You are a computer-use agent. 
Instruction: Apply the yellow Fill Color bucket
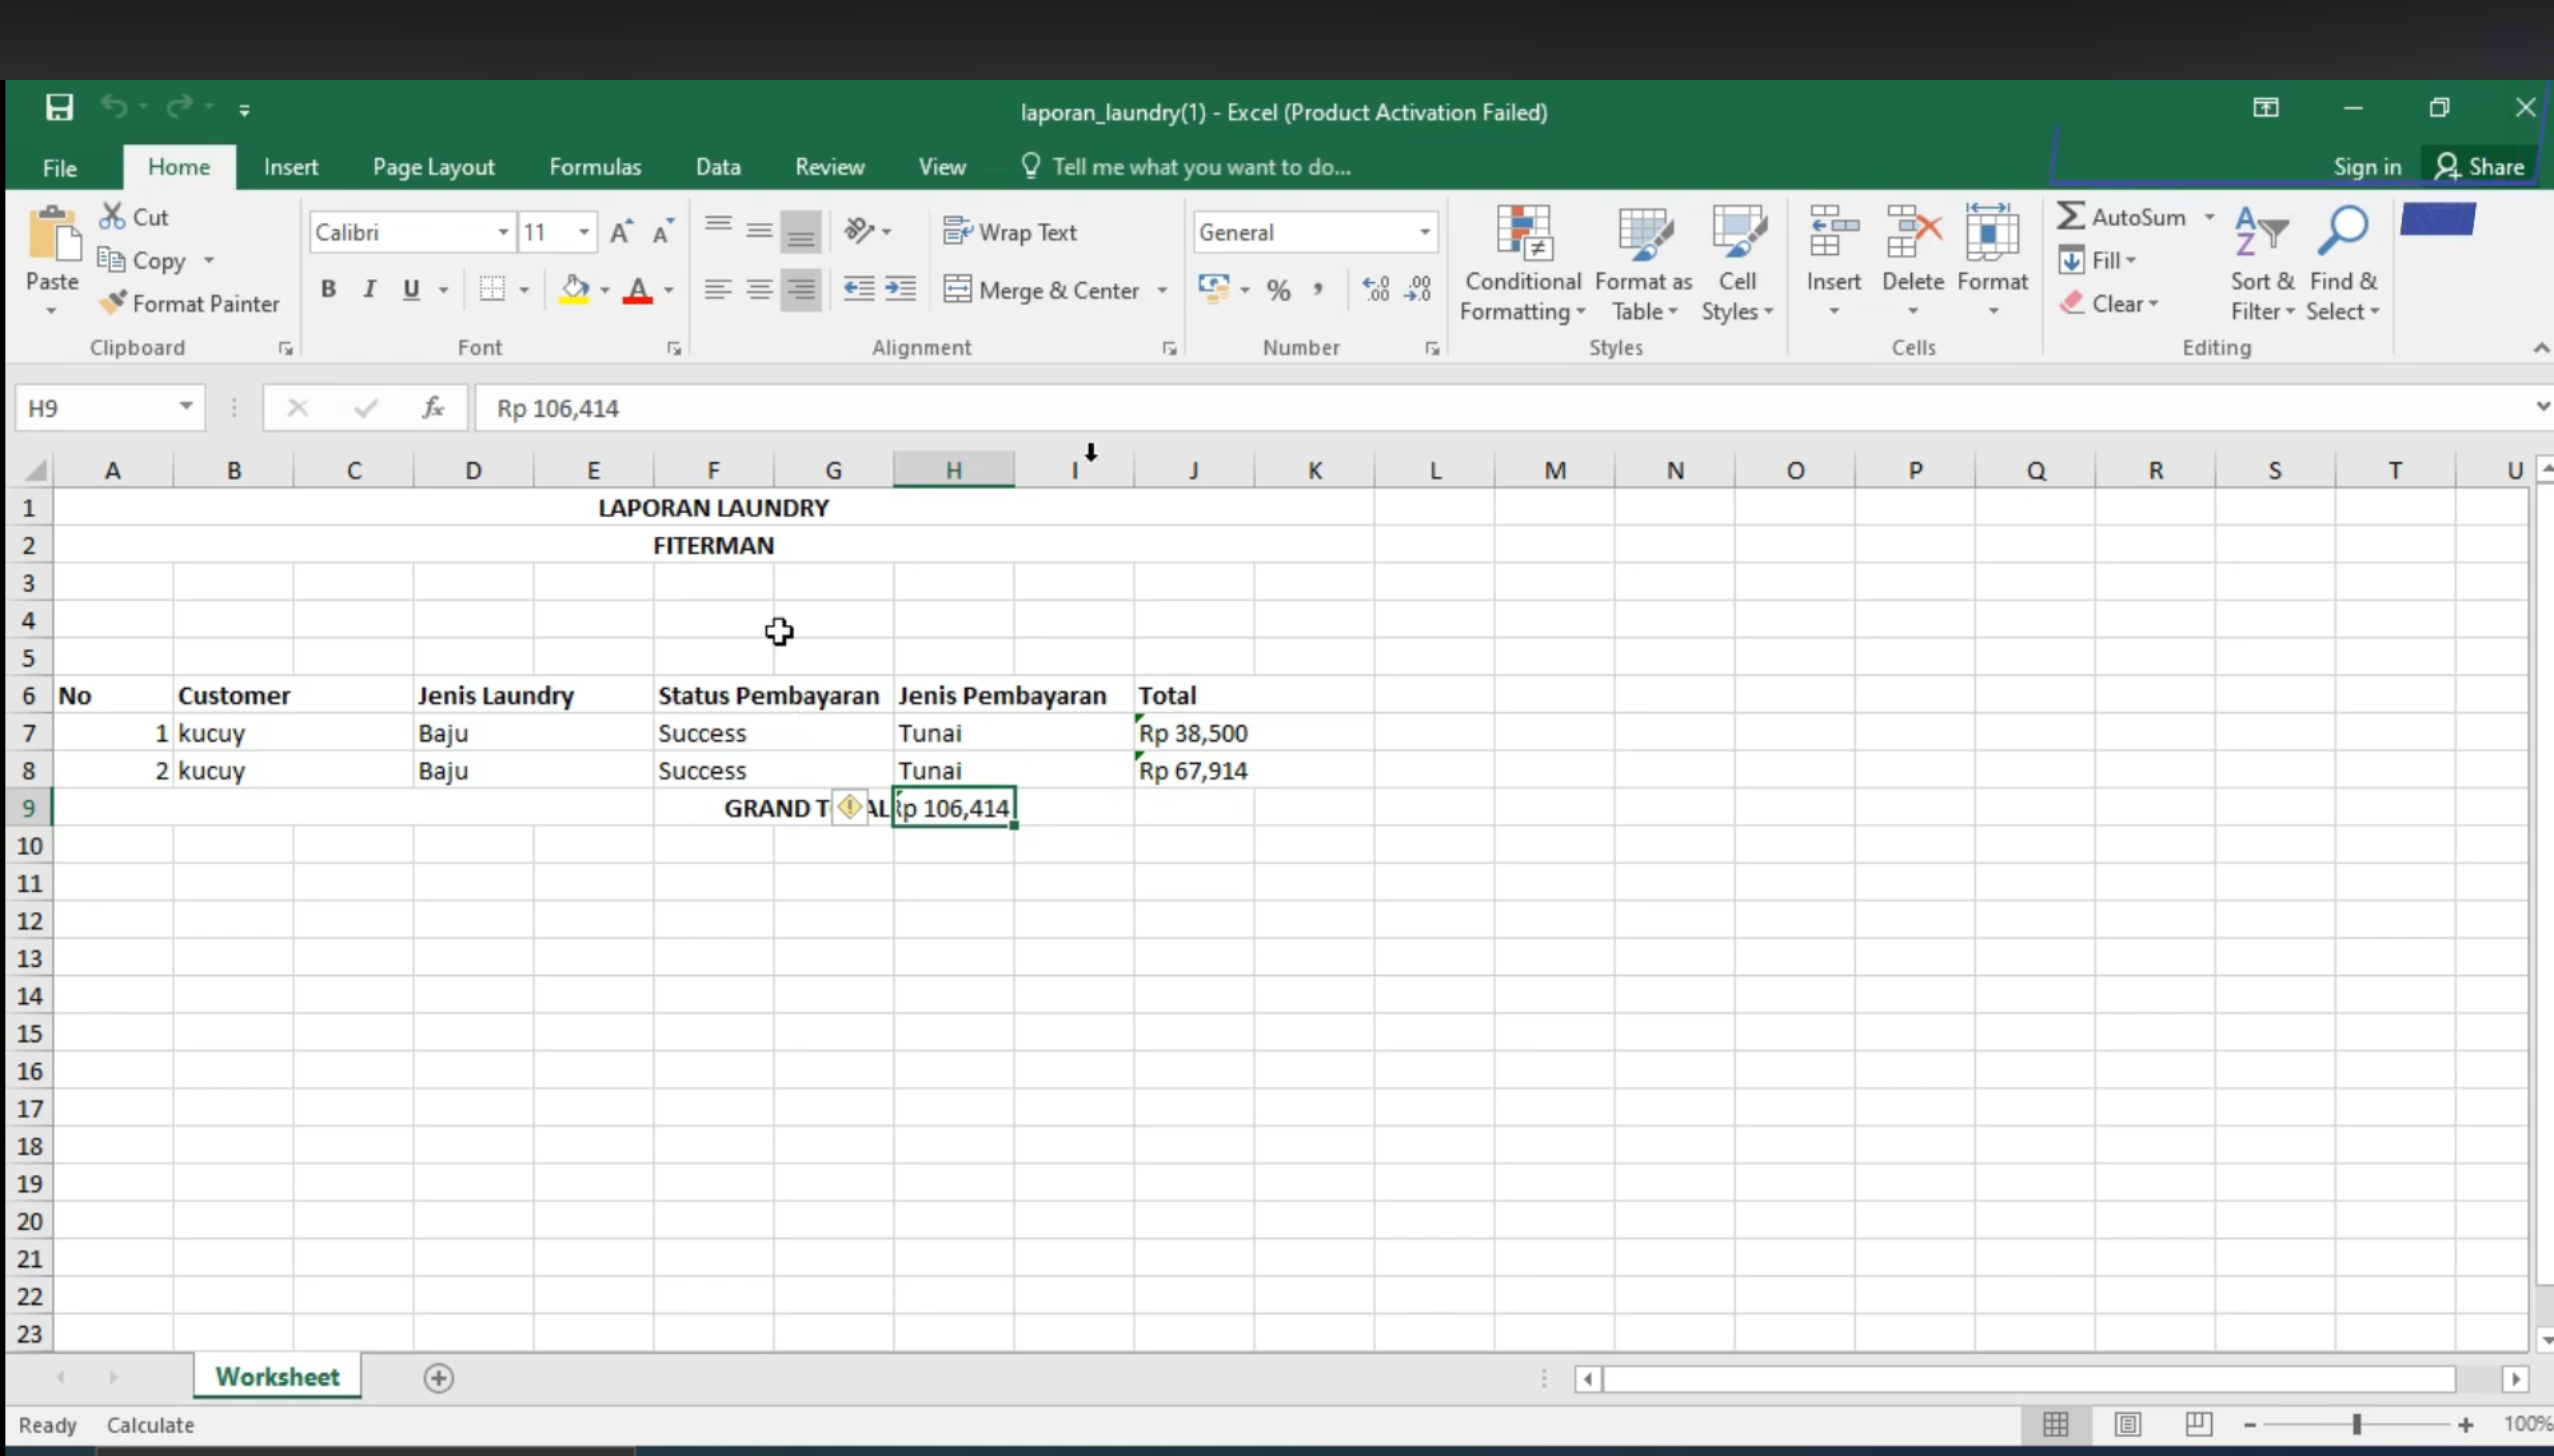pyautogui.click(x=574, y=290)
